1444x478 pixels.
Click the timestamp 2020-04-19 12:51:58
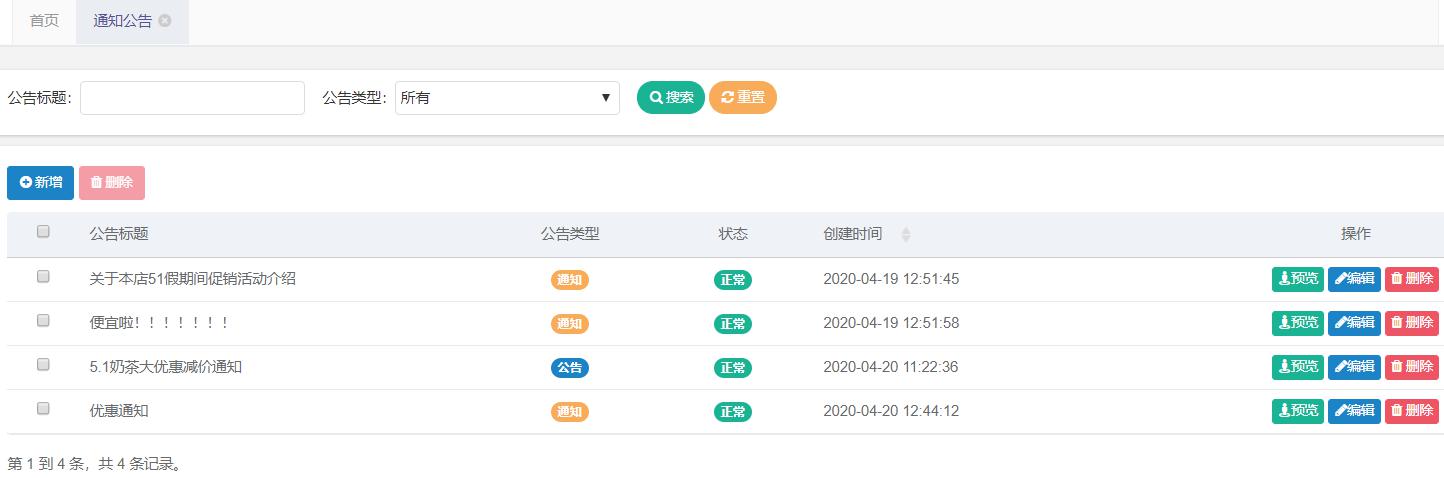891,323
